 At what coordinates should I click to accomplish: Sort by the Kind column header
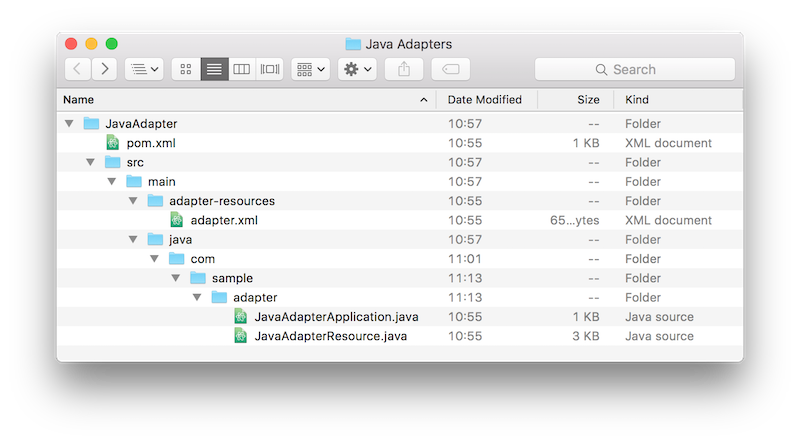[680, 100]
